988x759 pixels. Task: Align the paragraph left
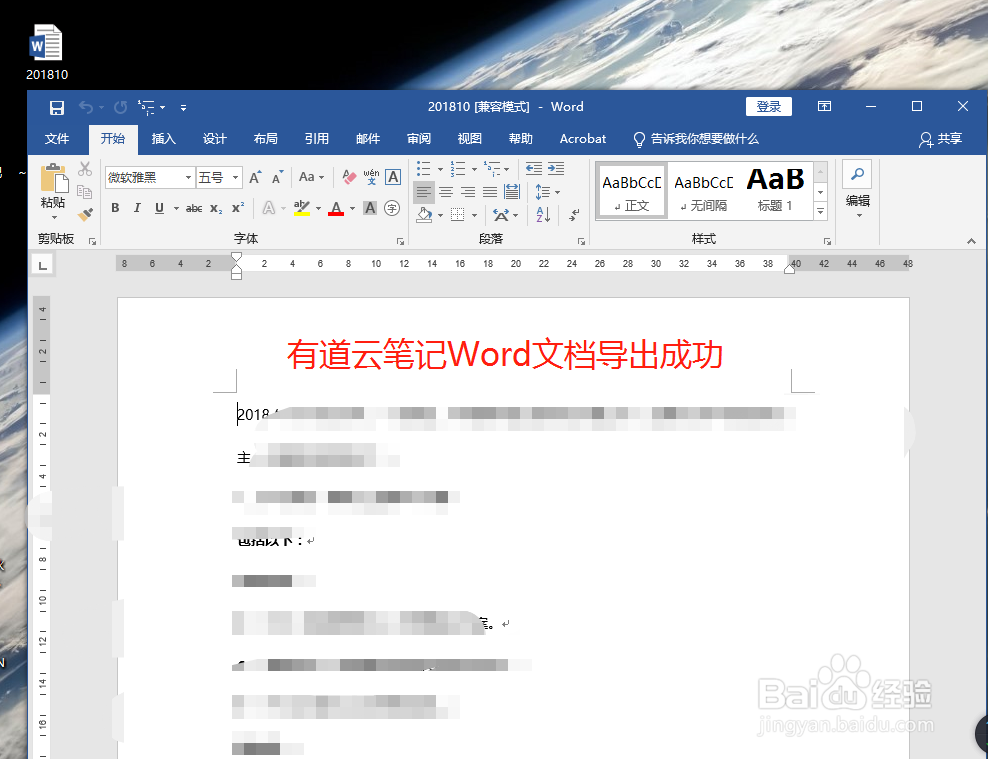tap(424, 192)
